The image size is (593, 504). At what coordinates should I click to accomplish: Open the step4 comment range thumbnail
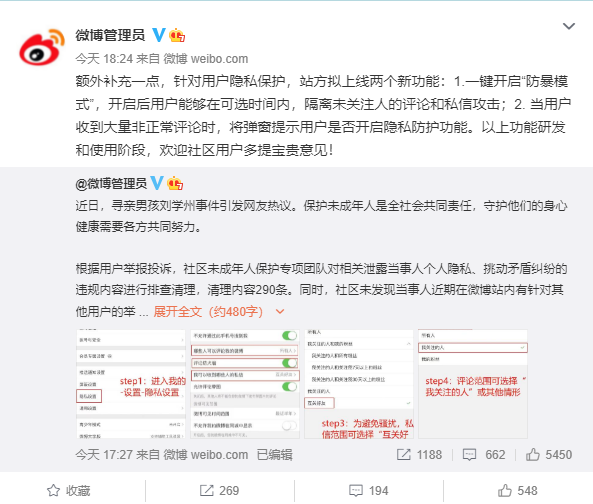[x=473, y=384]
